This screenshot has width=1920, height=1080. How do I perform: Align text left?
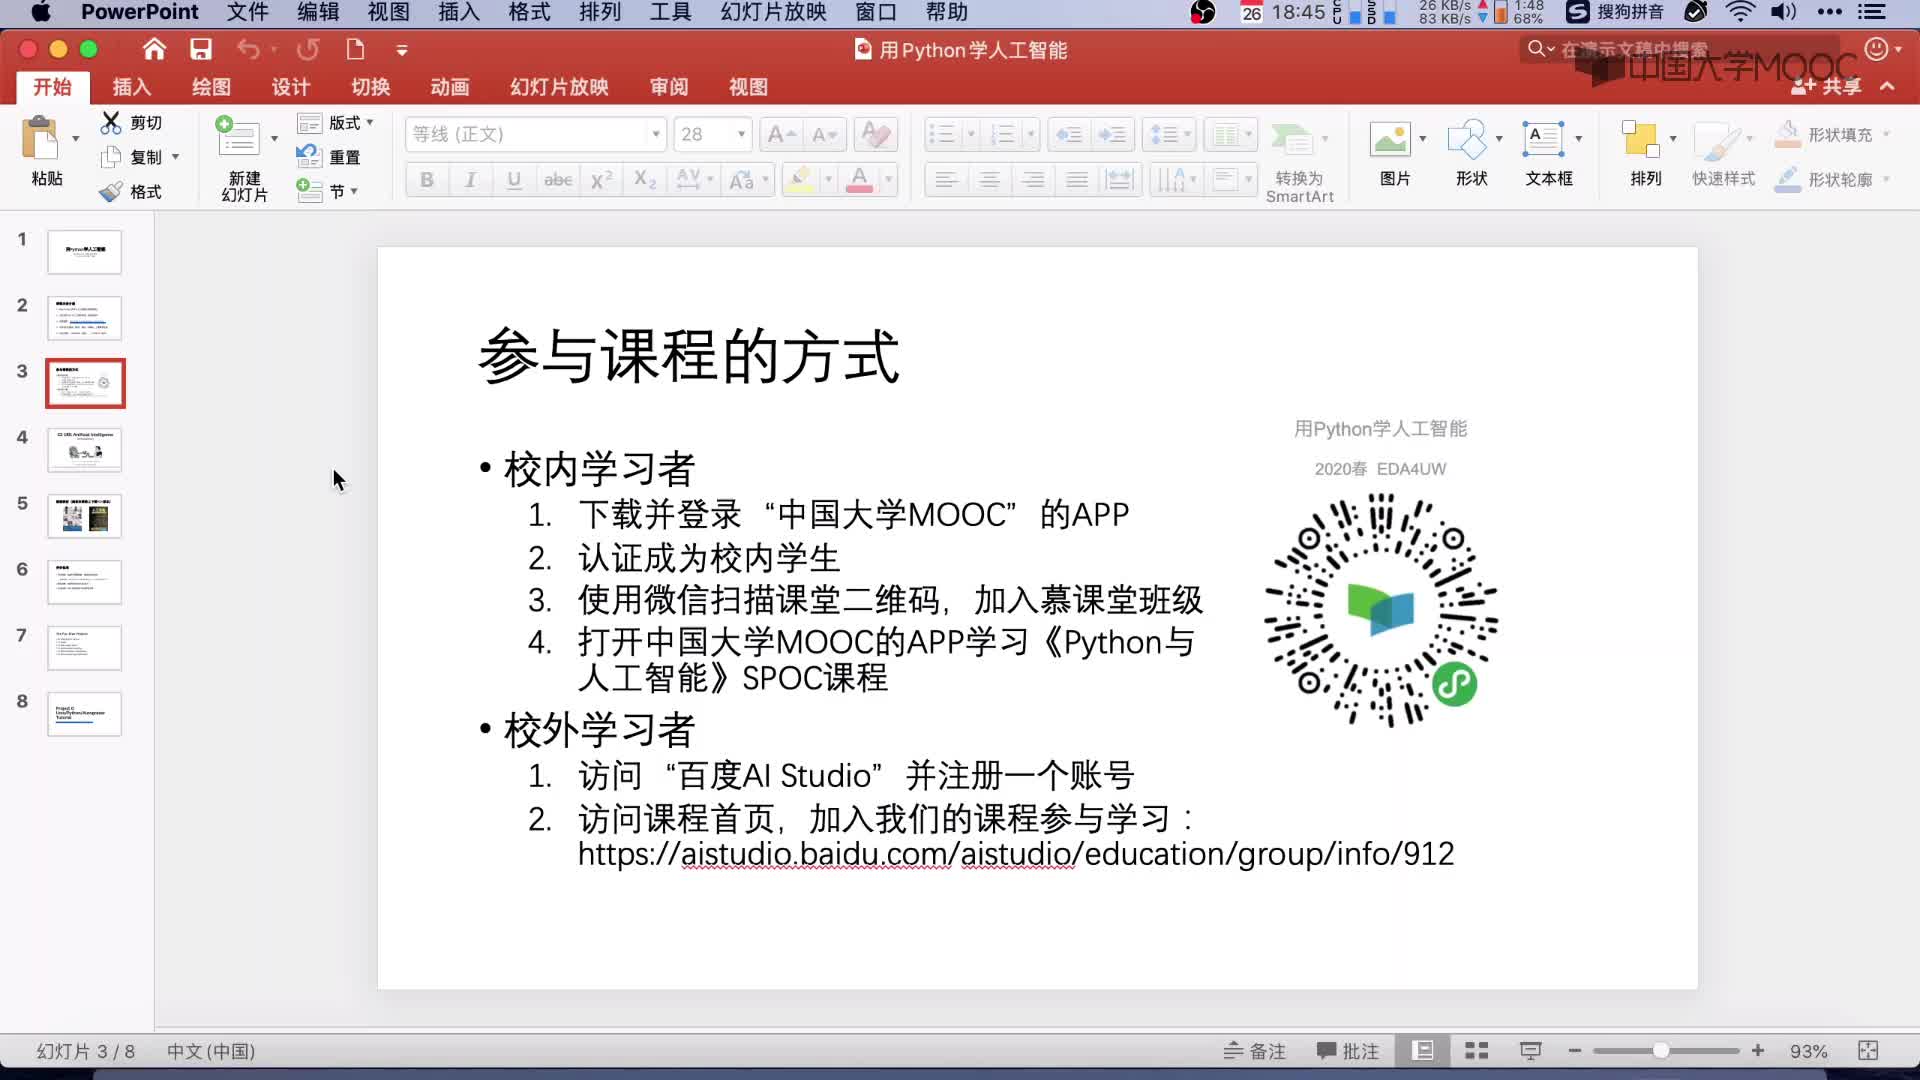(x=946, y=180)
